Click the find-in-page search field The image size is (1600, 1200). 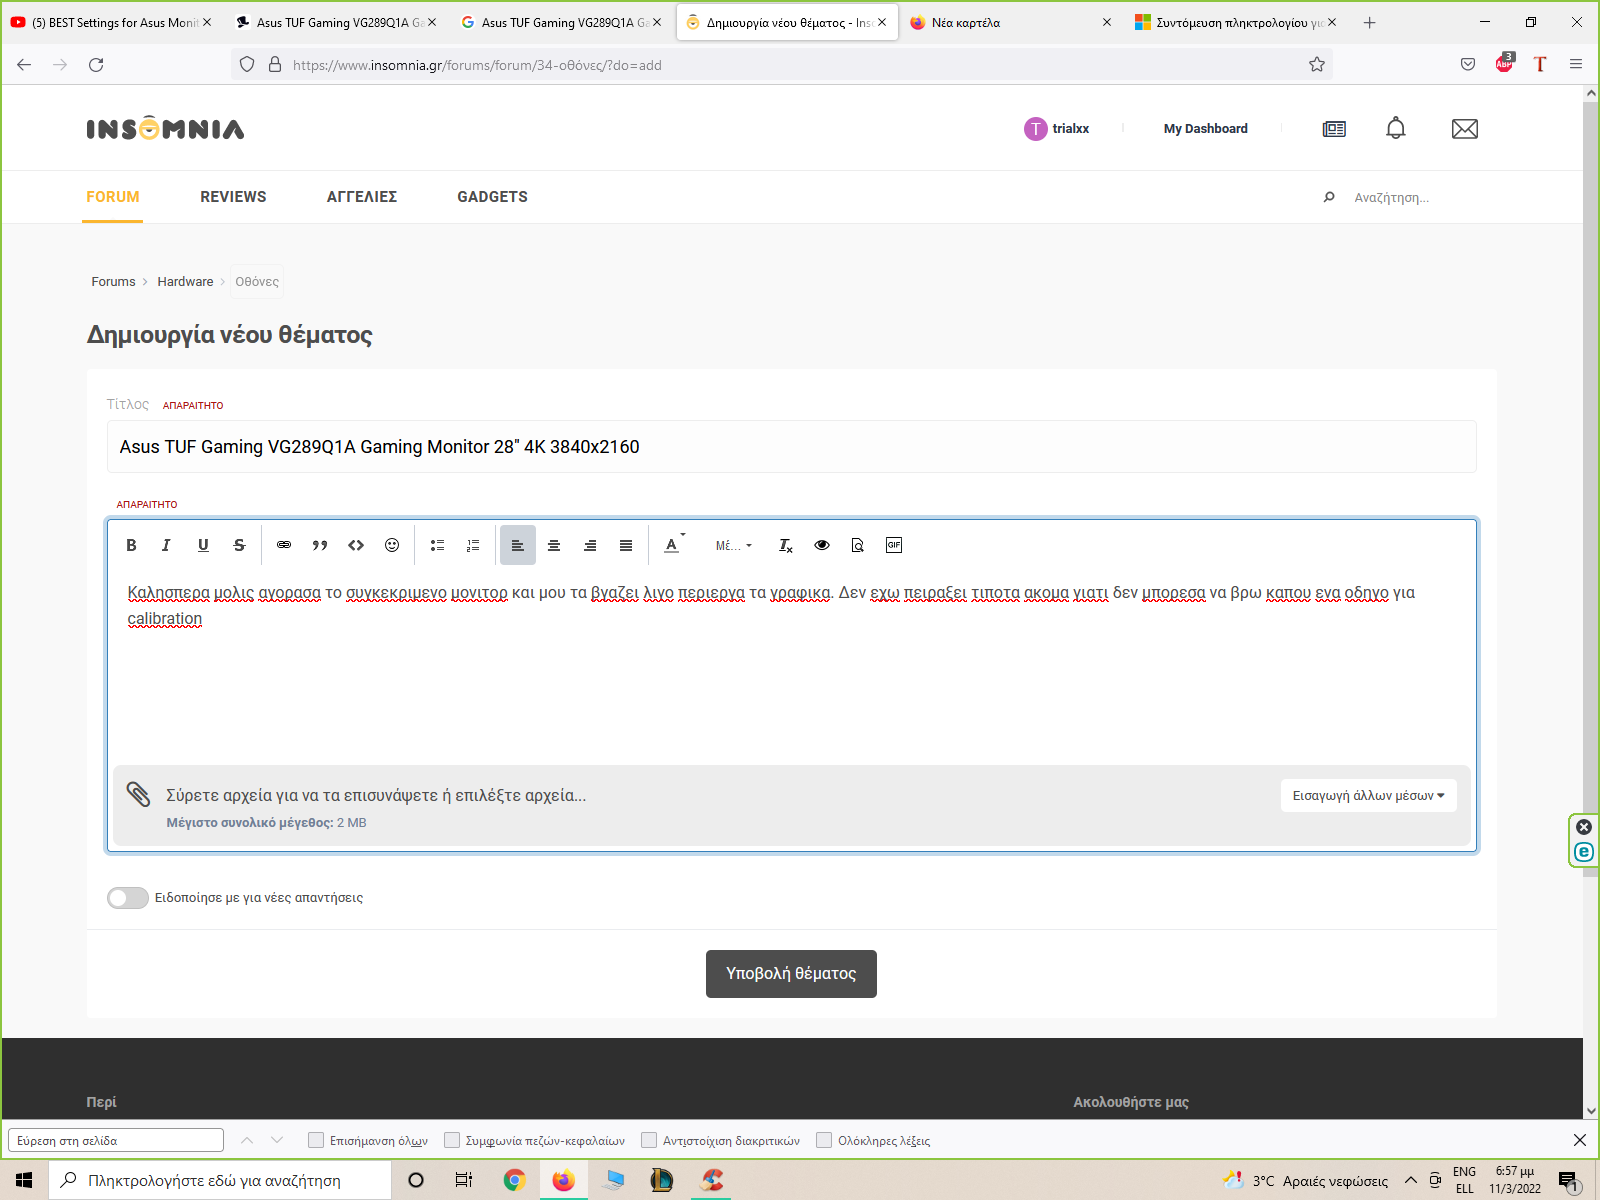116,1140
